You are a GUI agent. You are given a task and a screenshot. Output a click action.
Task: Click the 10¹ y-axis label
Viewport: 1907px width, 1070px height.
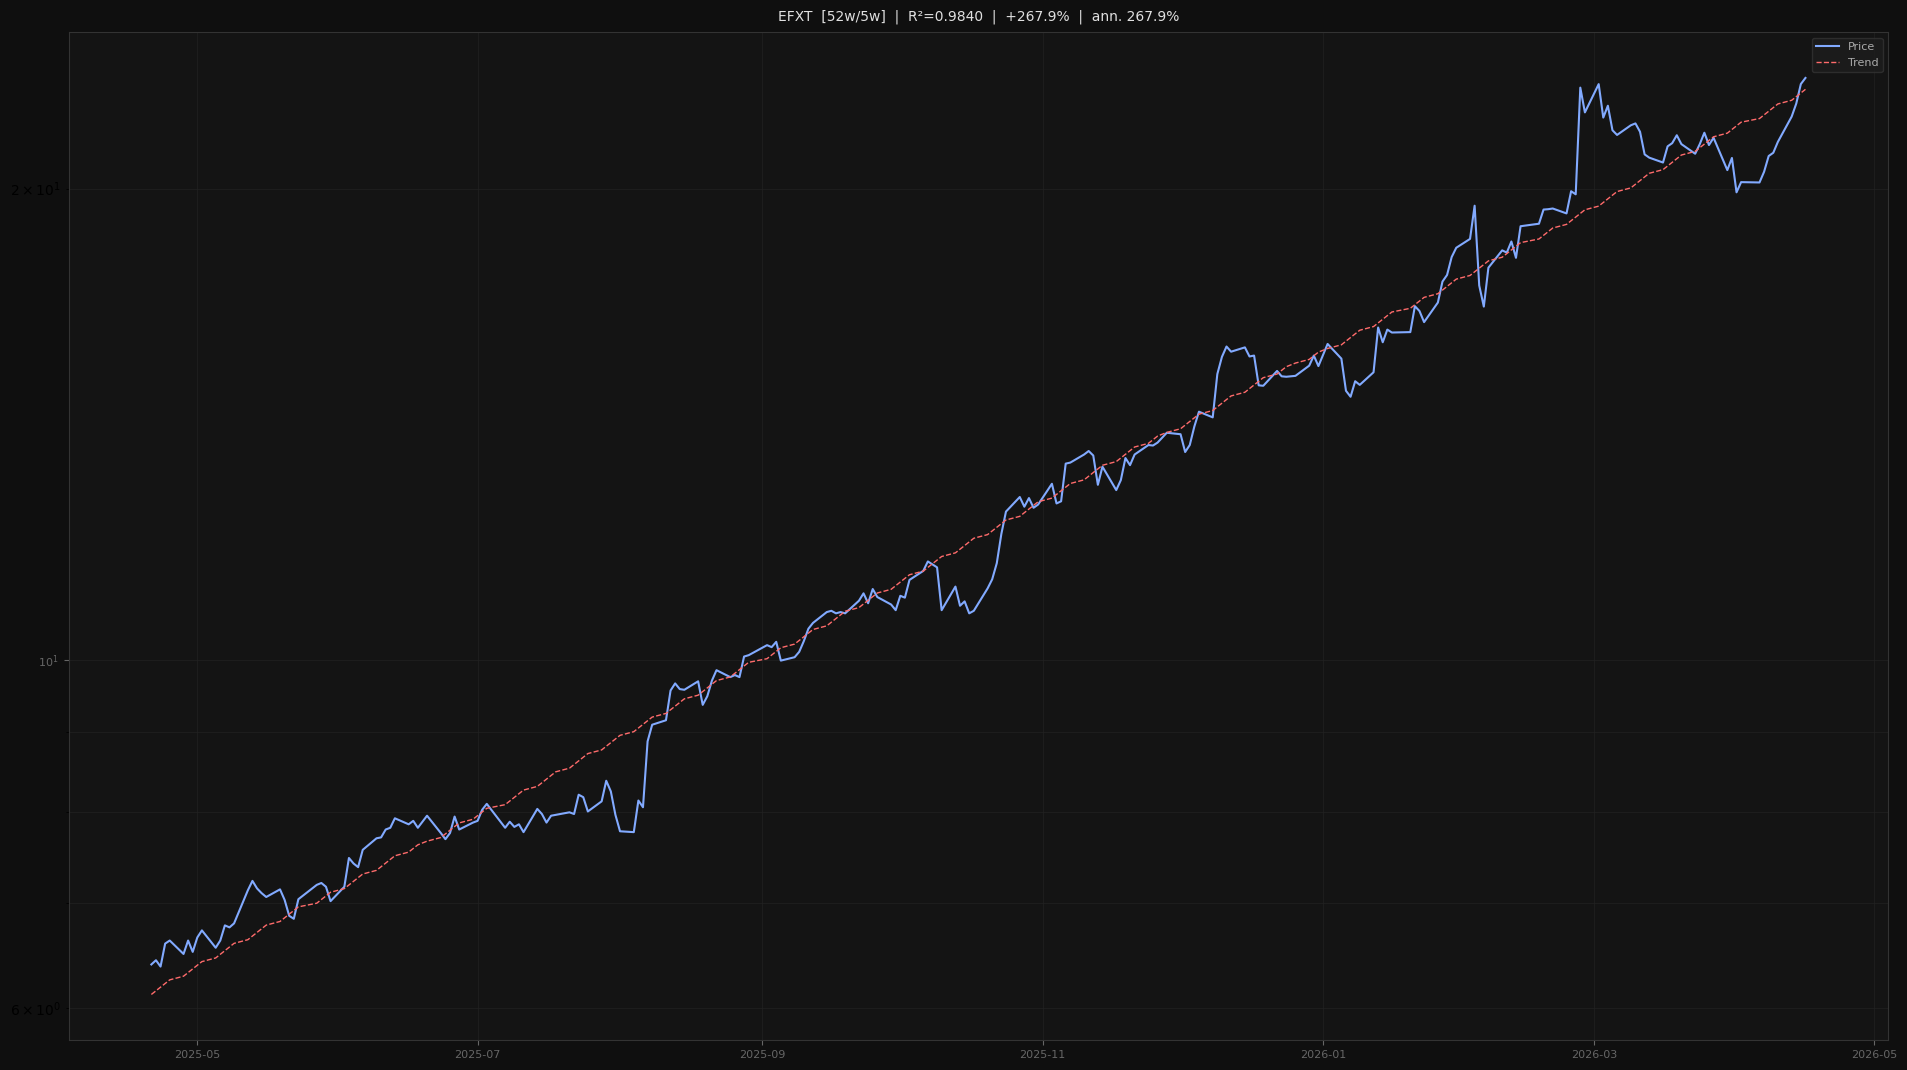click(50, 659)
